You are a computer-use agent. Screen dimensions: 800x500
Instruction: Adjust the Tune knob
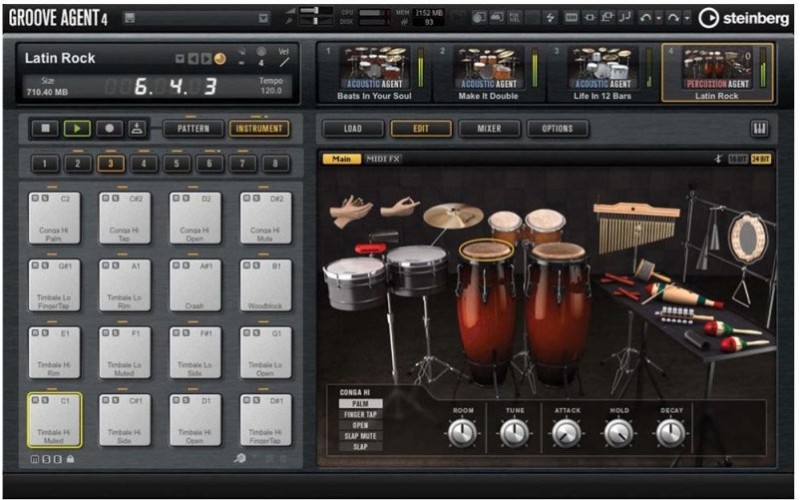click(514, 432)
